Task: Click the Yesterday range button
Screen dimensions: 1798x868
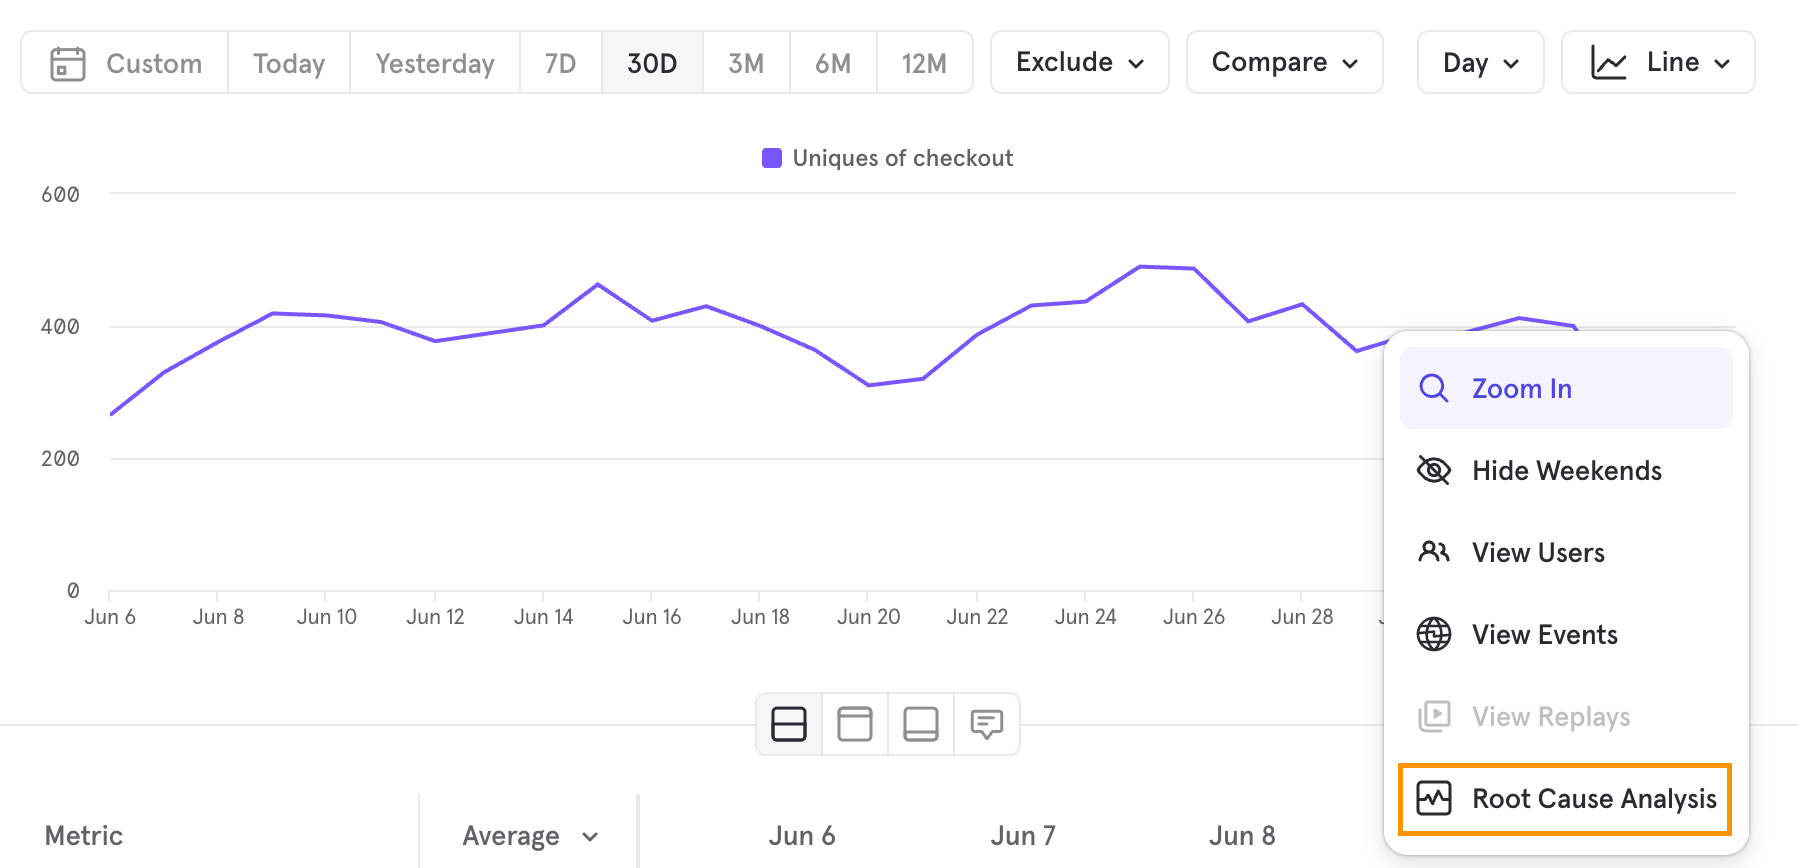Action: click(435, 63)
